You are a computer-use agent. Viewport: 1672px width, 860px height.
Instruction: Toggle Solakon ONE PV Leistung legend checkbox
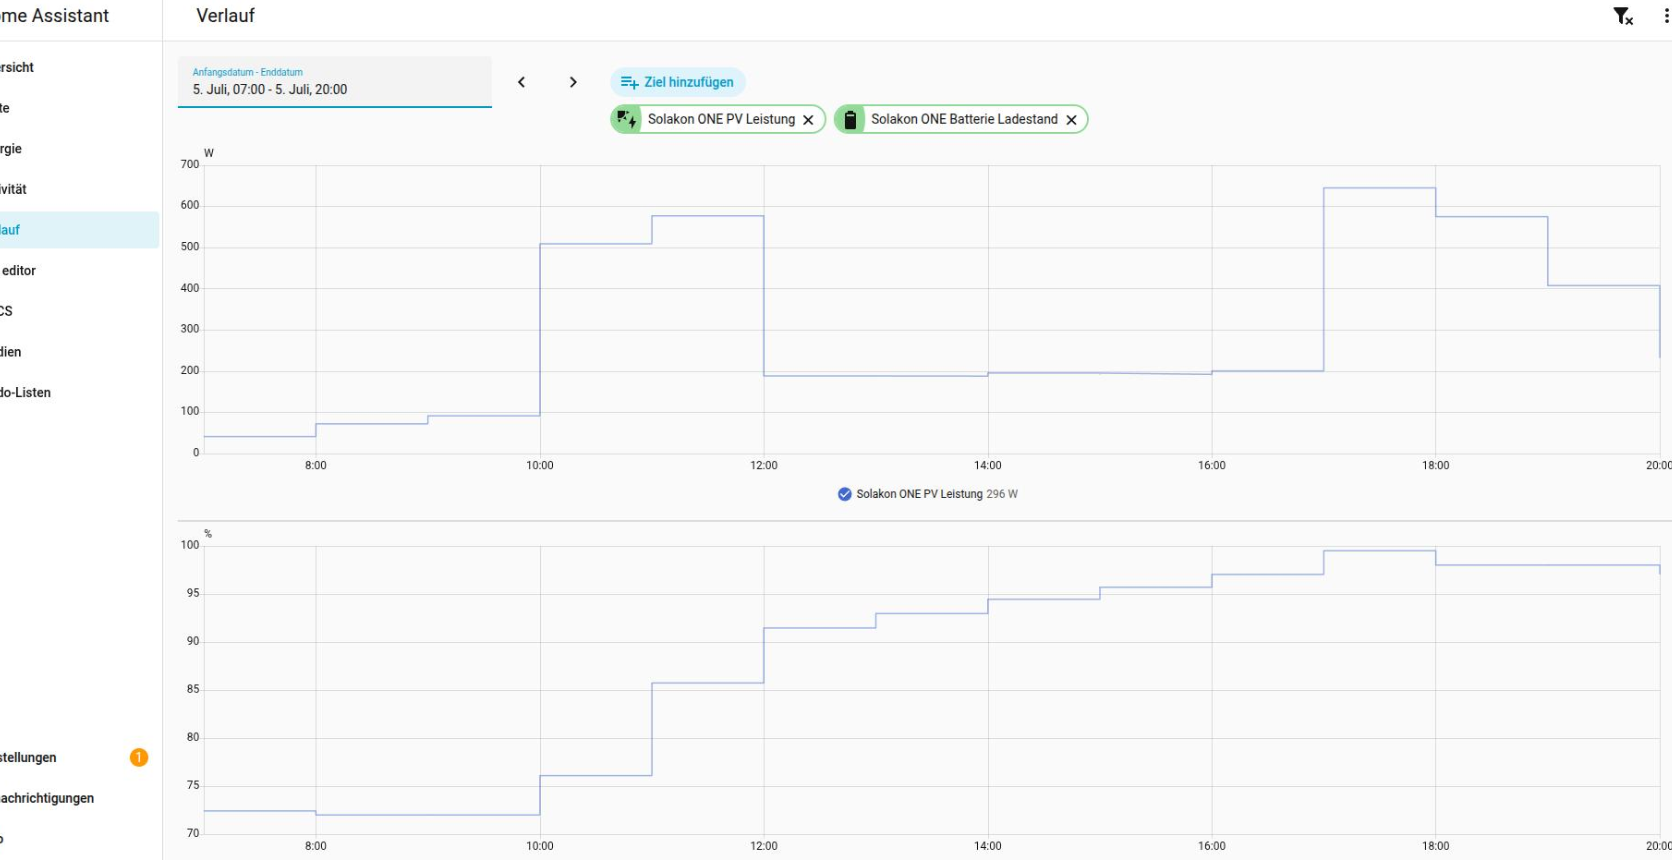tap(845, 494)
